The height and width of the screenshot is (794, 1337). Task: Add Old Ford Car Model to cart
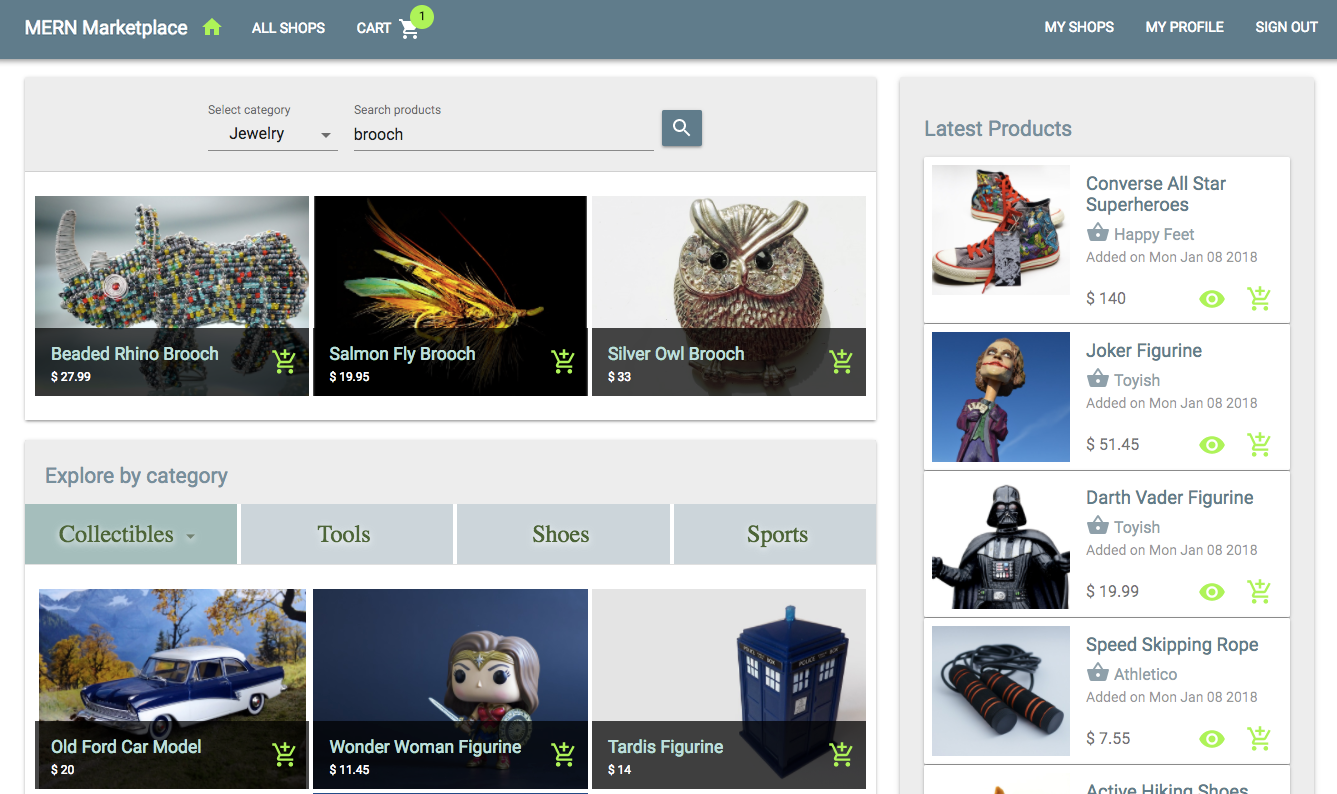[284, 755]
